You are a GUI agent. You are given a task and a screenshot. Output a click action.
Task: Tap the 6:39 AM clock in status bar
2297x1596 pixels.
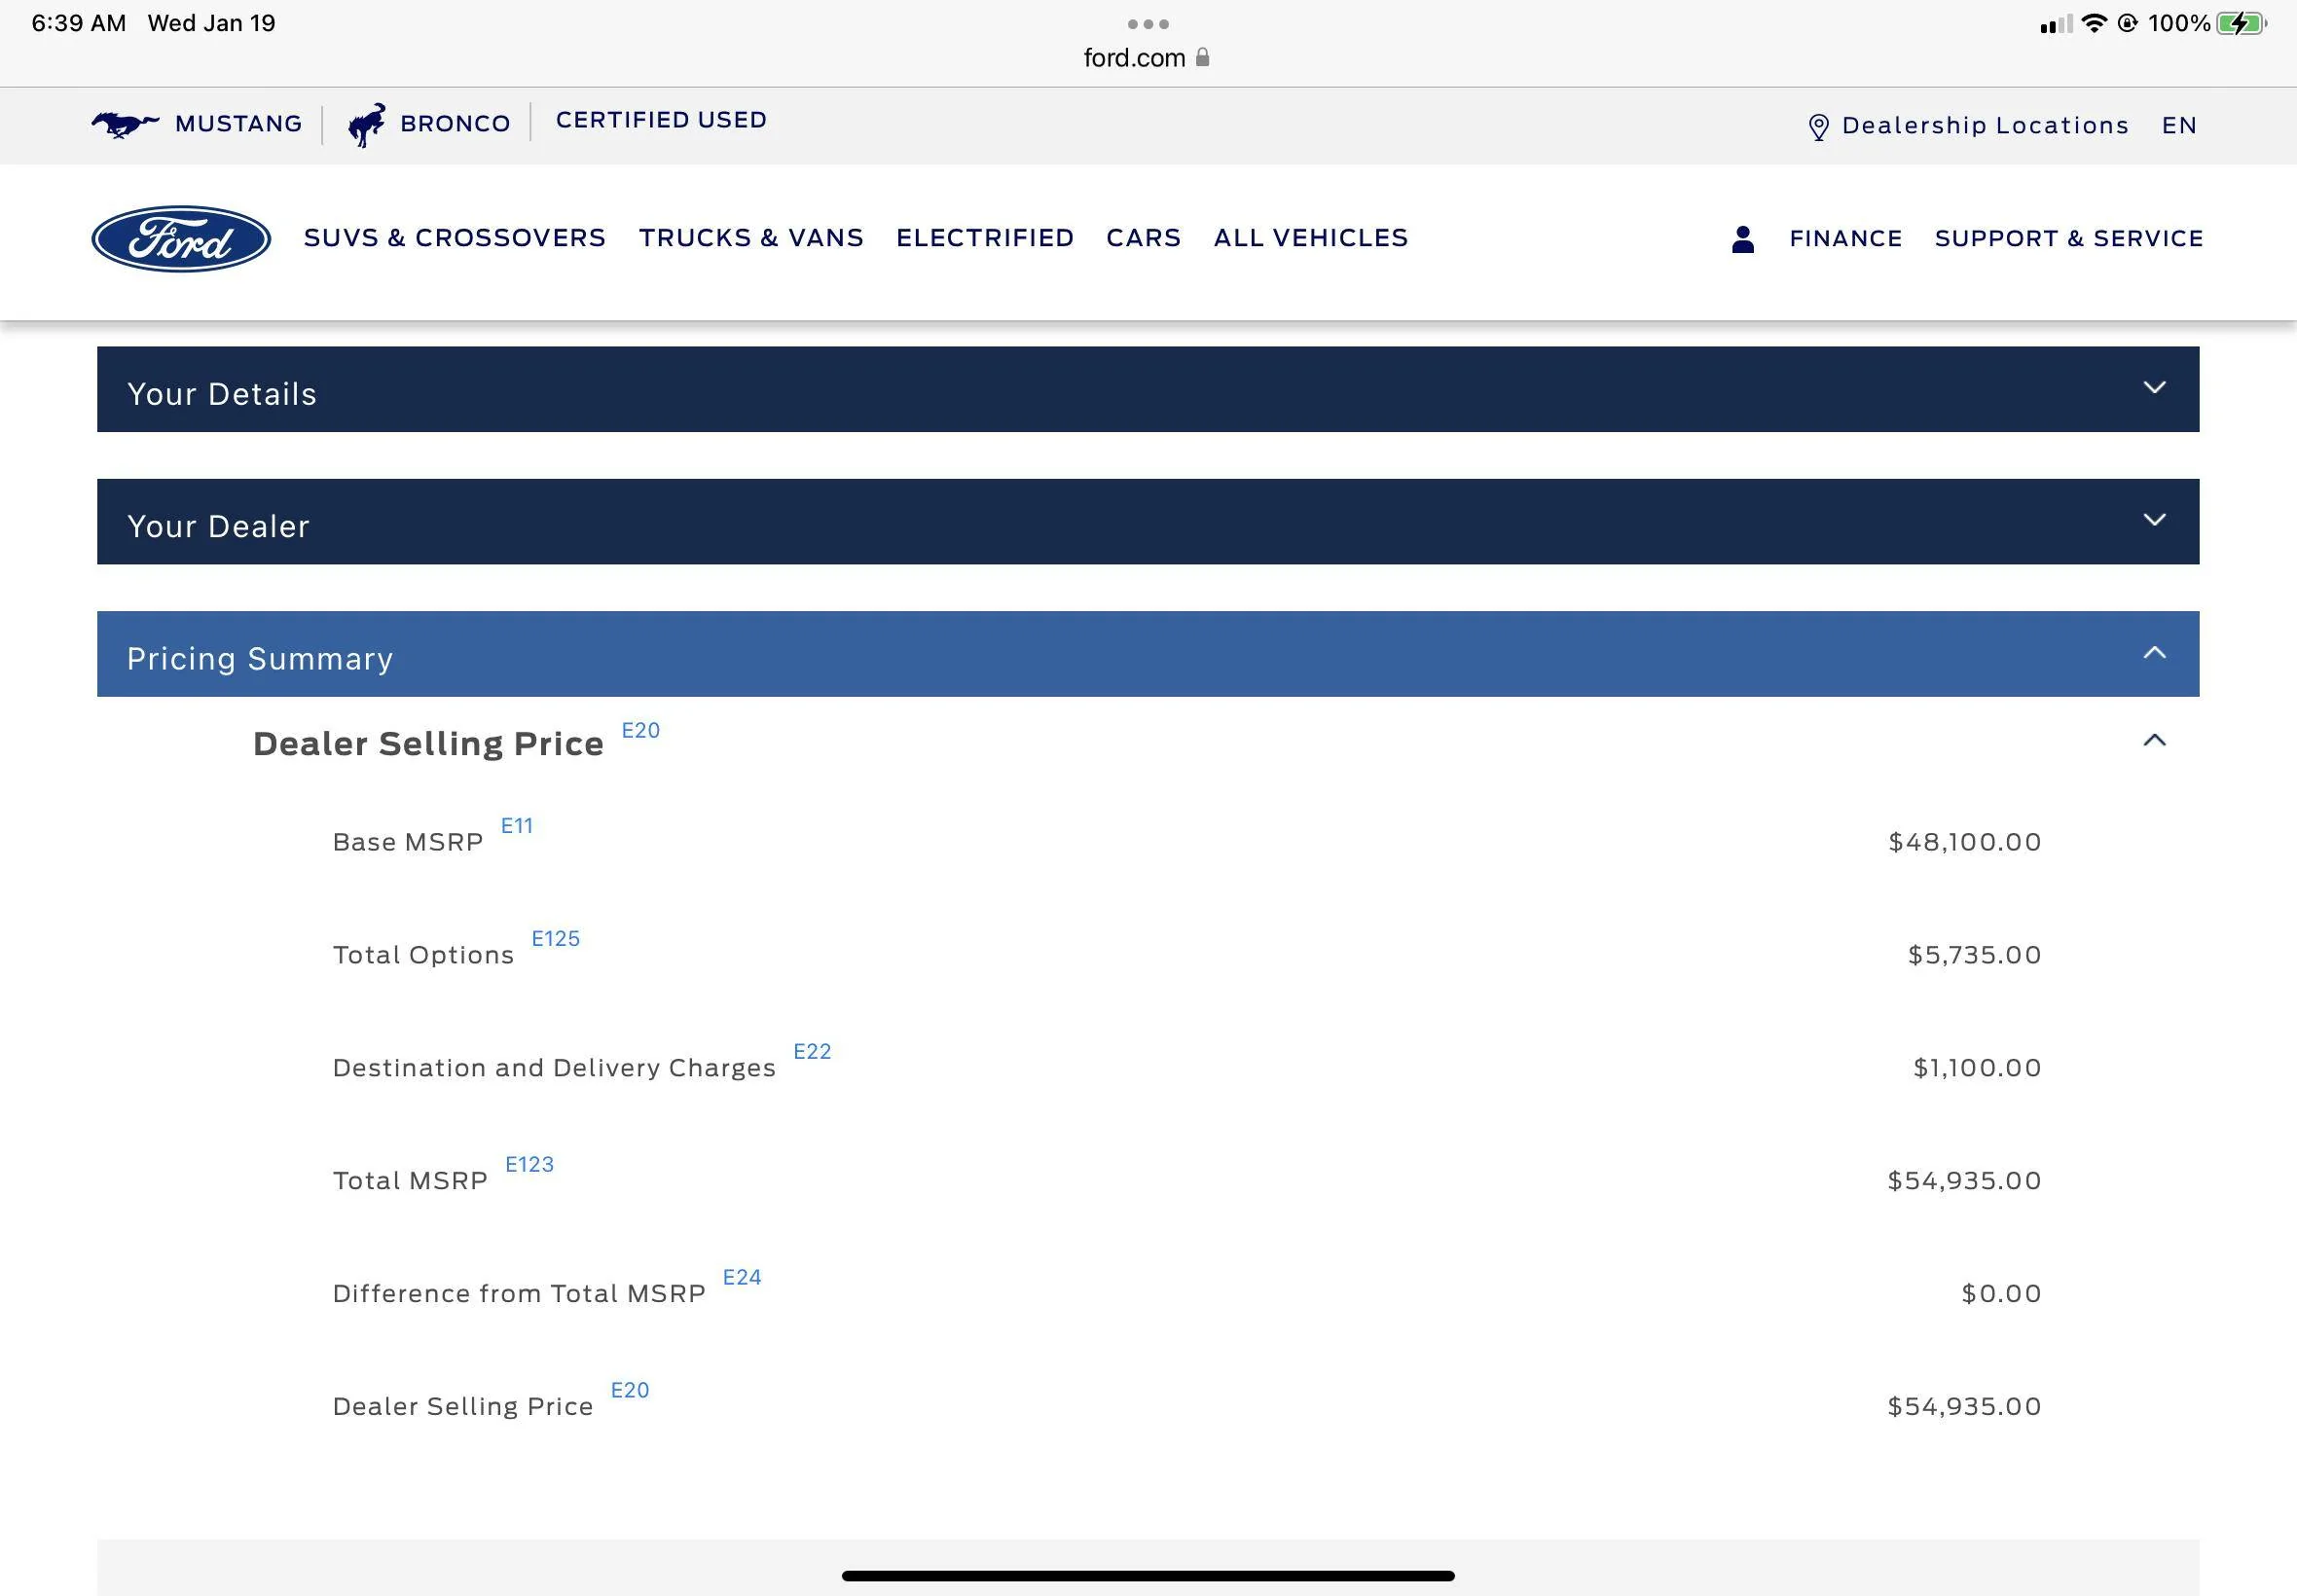click(x=79, y=23)
